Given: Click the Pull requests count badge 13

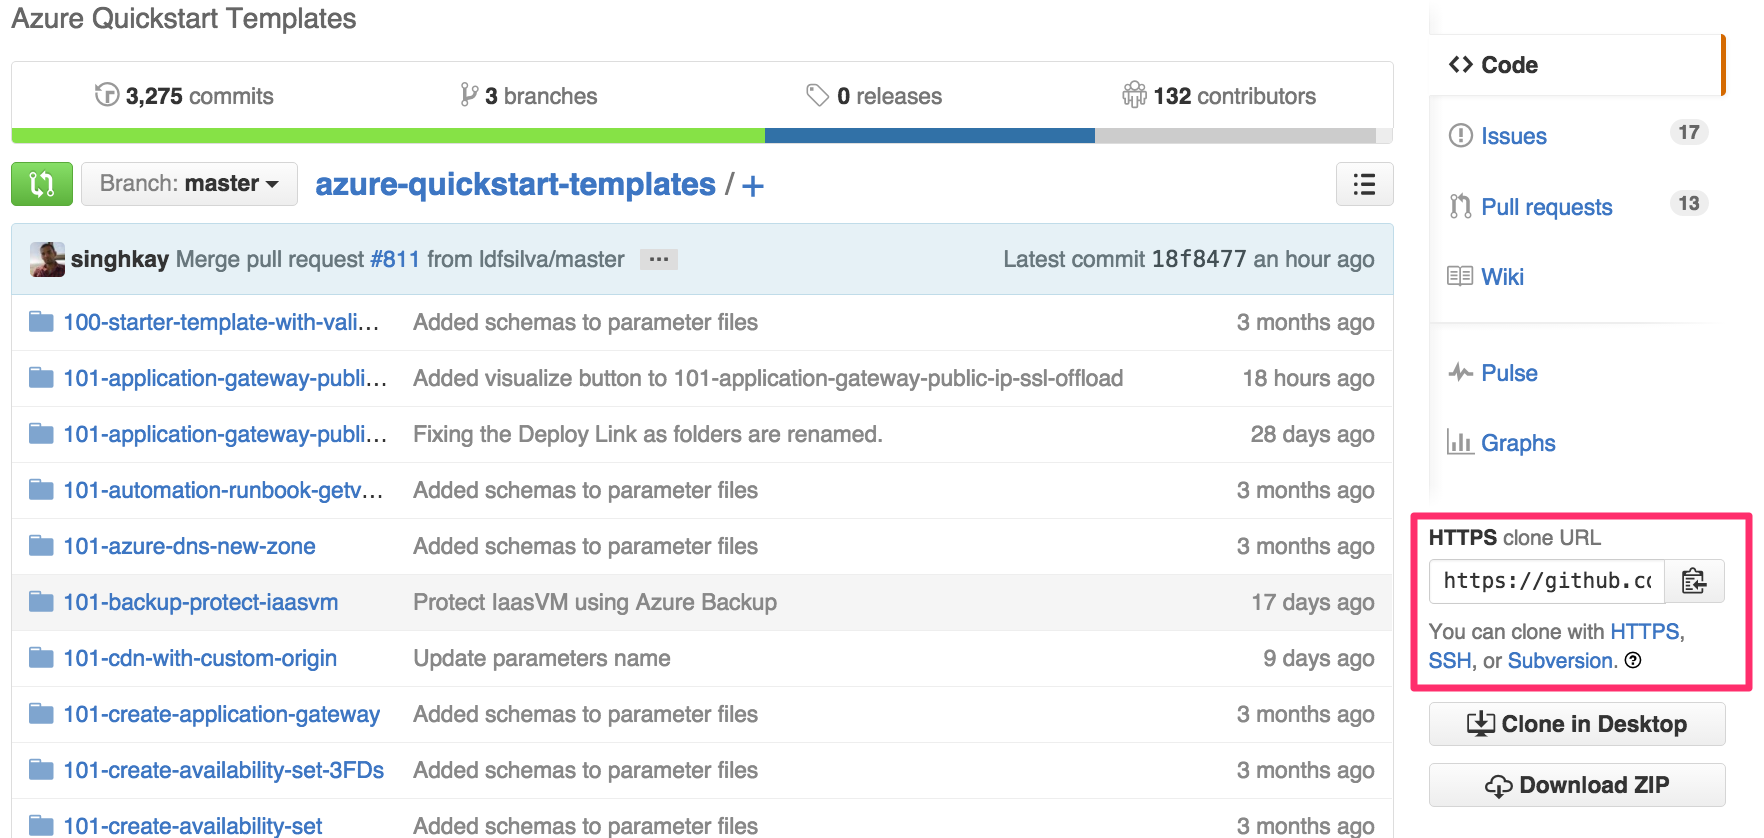Looking at the screenshot, I should (1689, 203).
